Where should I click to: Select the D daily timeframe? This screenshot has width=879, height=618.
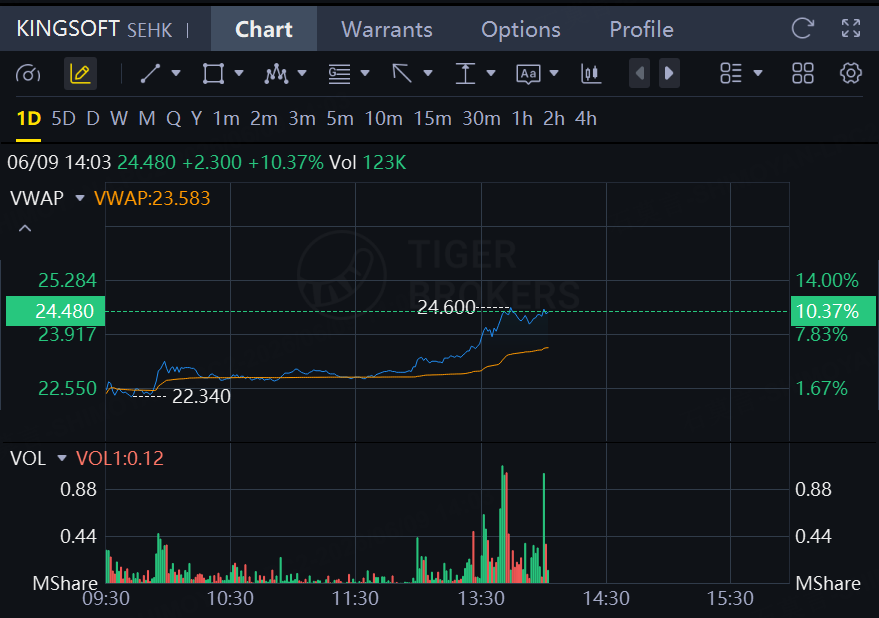[93, 119]
